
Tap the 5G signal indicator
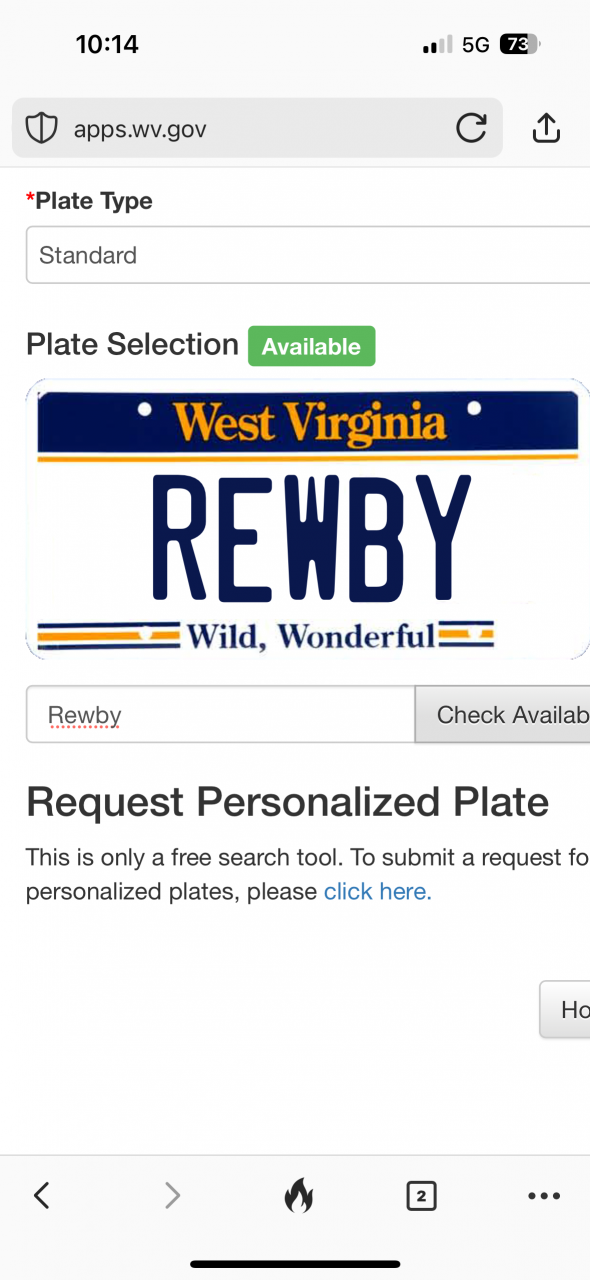tap(475, 44)
